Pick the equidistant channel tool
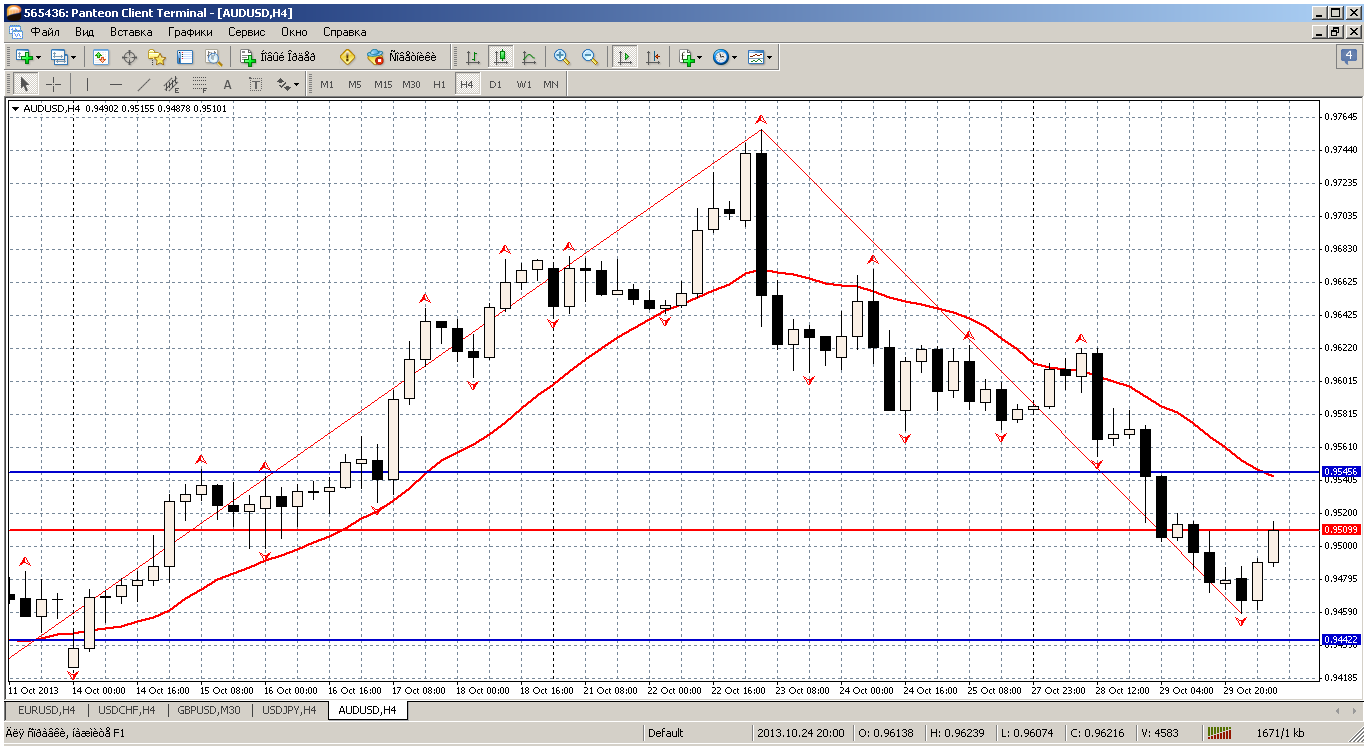 (171, 84)
